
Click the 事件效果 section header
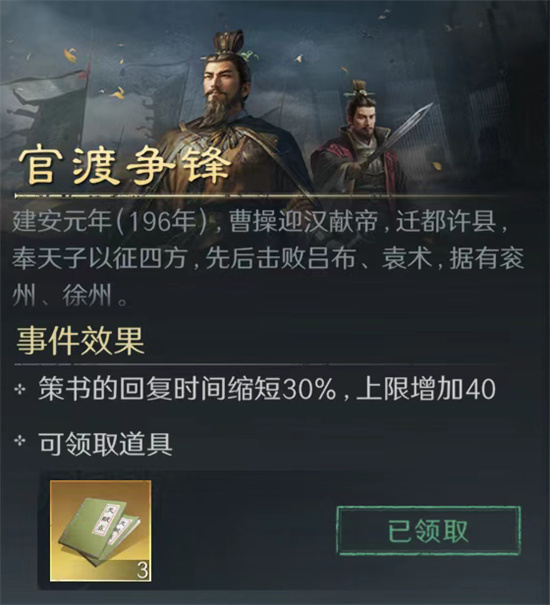click(80, 341)
